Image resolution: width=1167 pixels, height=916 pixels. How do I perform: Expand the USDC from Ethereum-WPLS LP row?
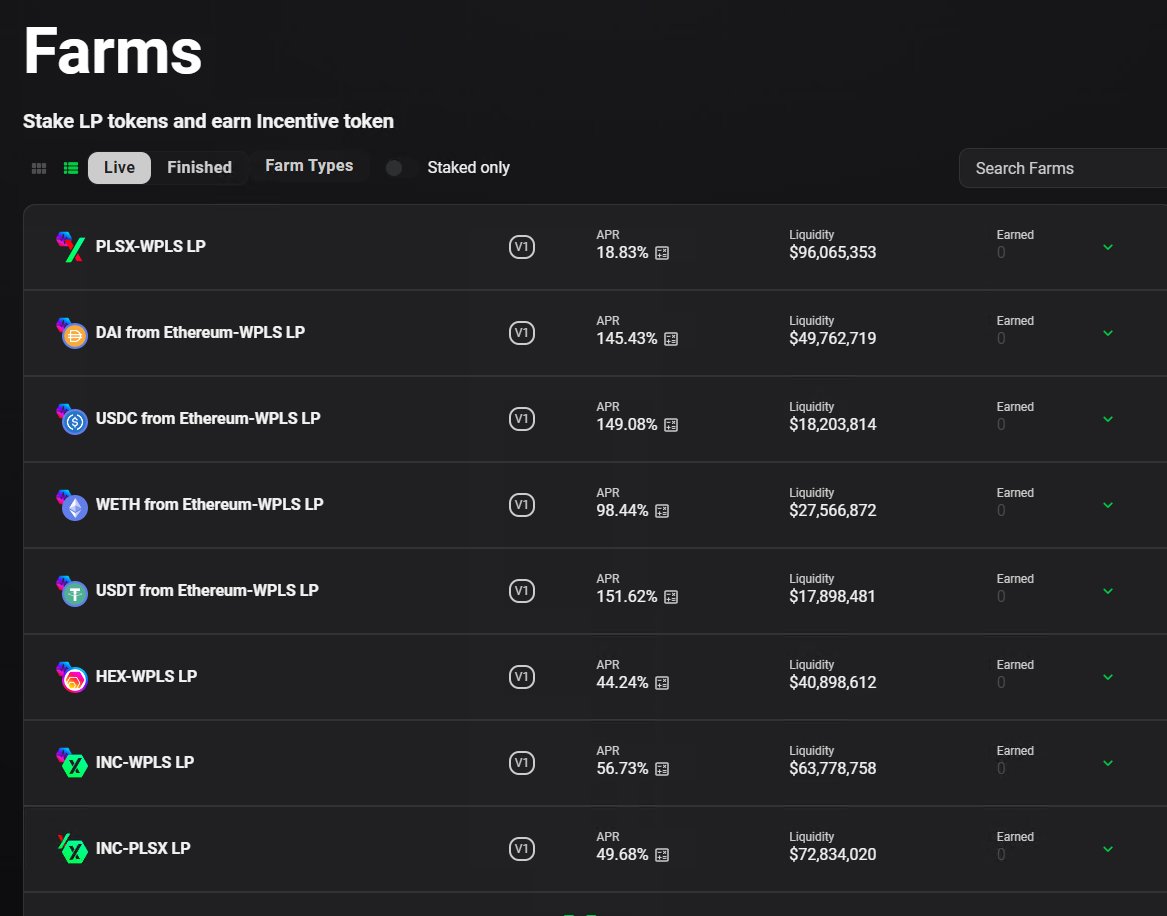1107,419
